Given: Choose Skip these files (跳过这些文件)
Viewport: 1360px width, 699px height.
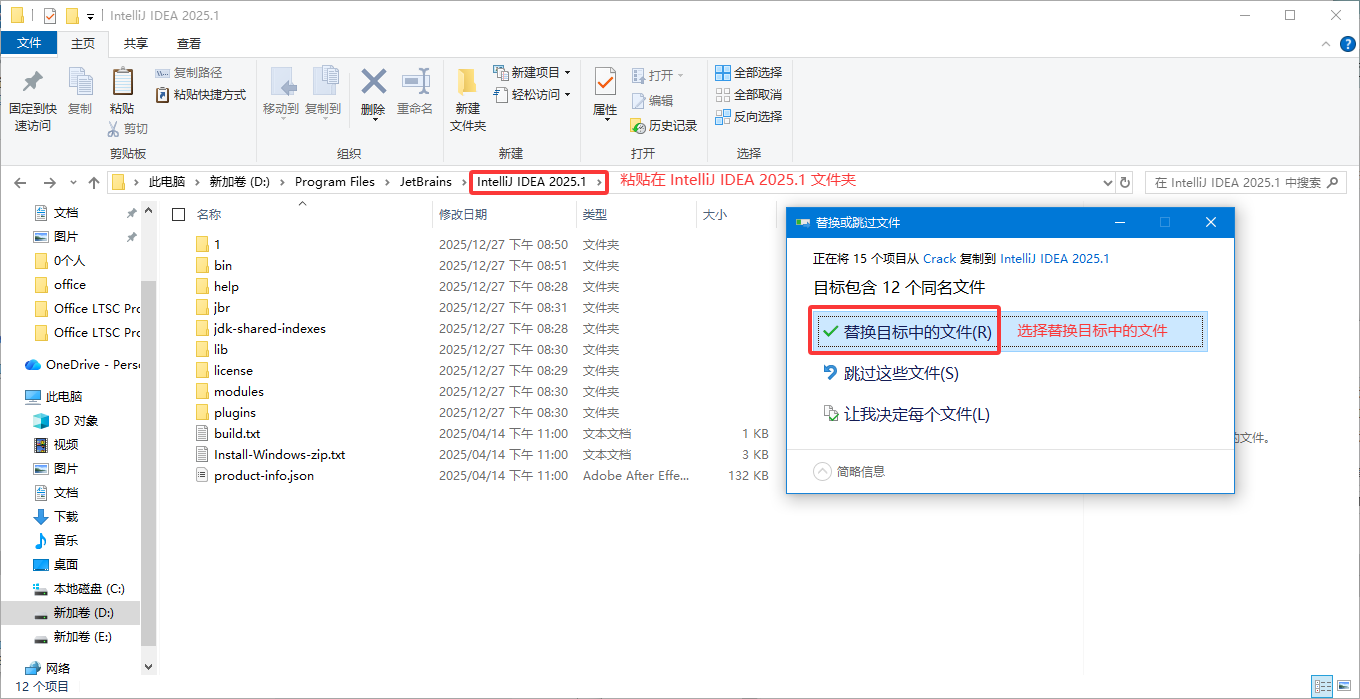Looking at the screenshot, I should pyautogui.click(x=890, y=373).
